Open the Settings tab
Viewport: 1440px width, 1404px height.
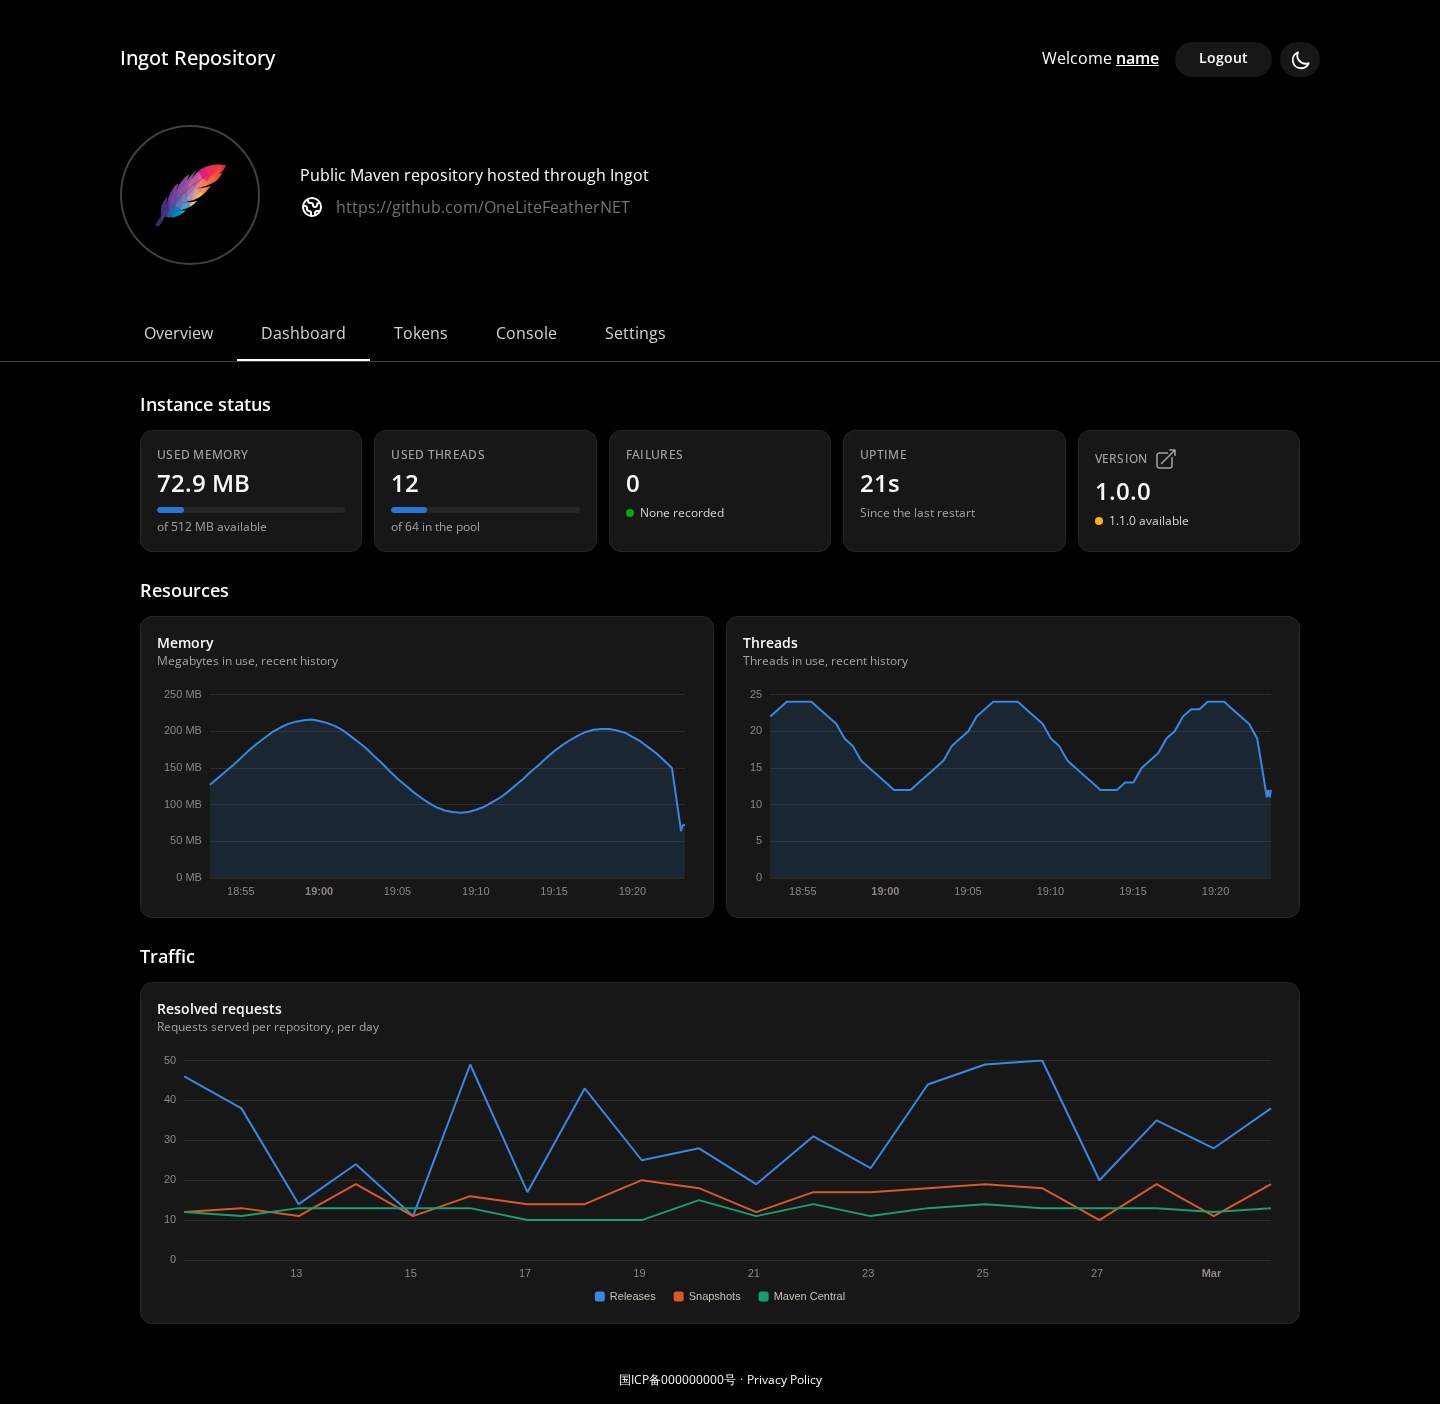click(635, 333)
